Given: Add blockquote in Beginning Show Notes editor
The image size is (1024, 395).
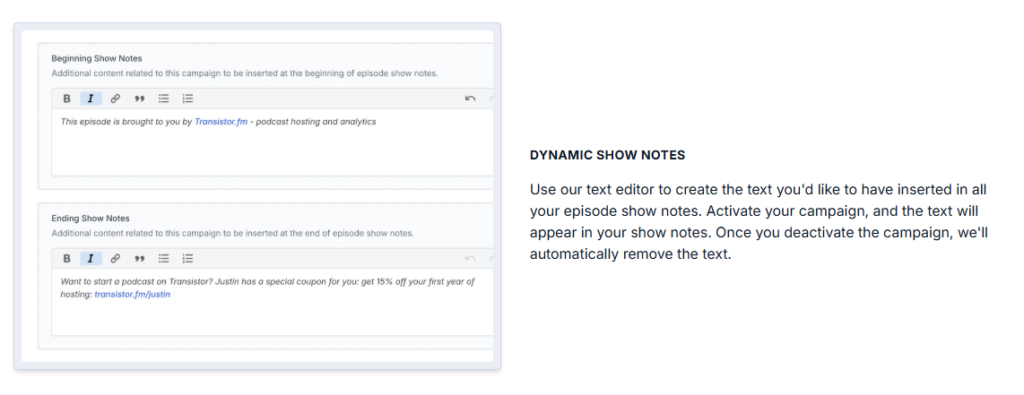Looking at the screenshot, I should (139, 99).
